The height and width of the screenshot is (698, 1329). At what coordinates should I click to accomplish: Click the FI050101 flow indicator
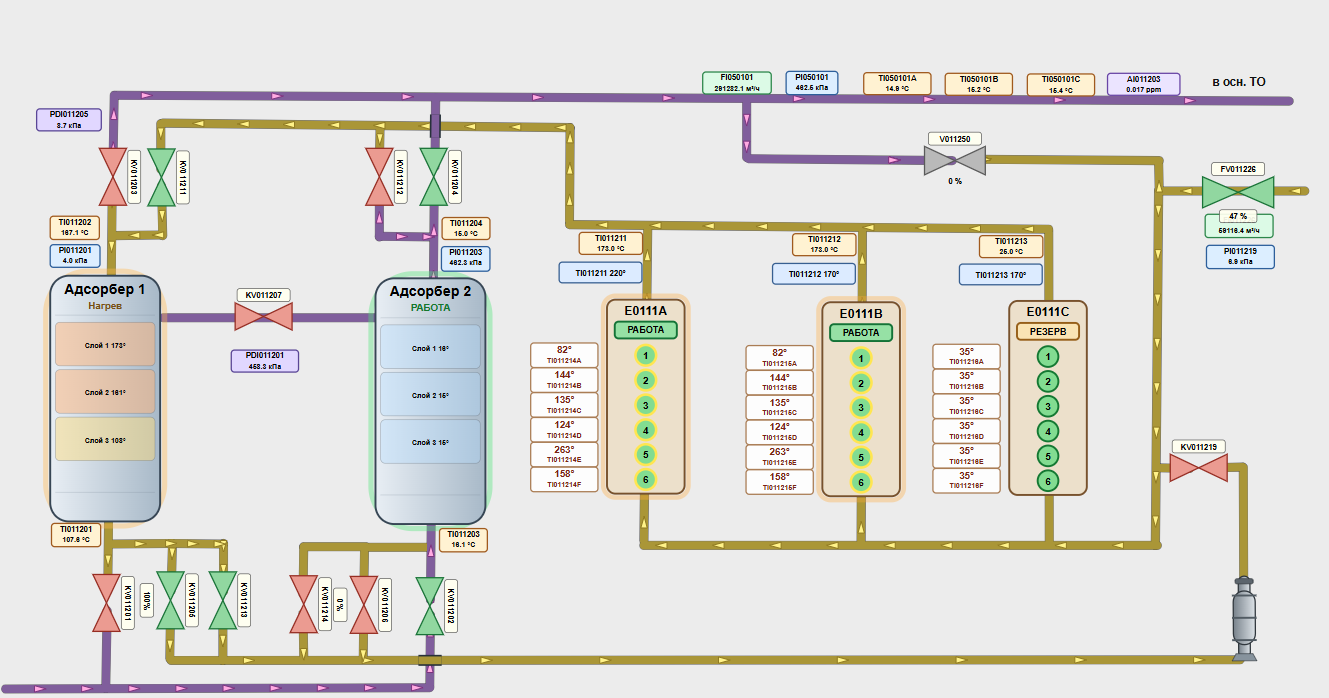(736, 82)
